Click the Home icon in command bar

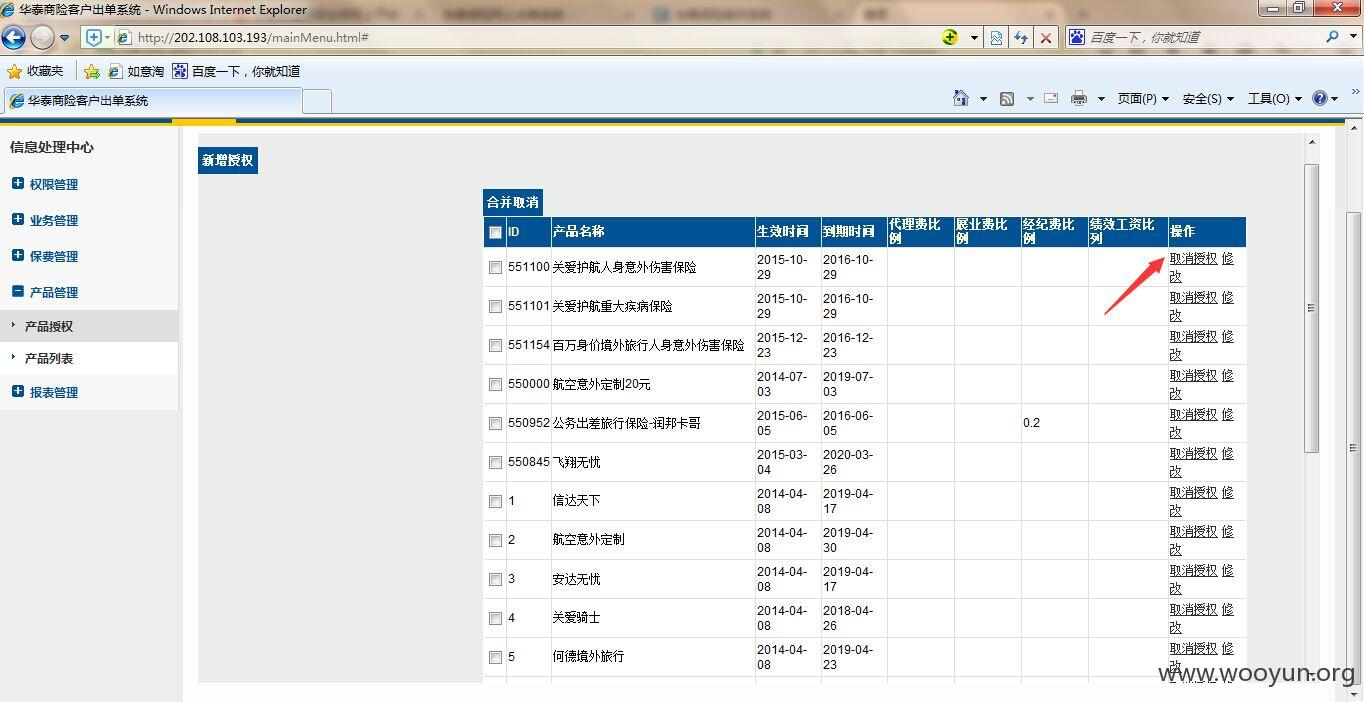[961, 98]
